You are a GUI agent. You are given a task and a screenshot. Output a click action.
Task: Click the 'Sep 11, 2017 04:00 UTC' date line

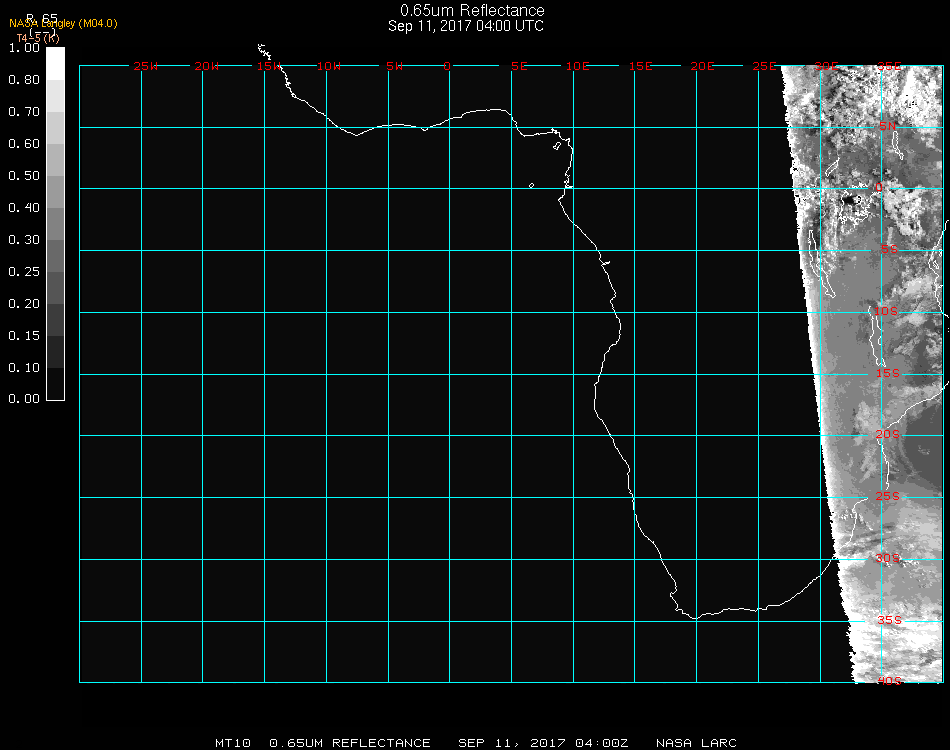tap(466, 26)
